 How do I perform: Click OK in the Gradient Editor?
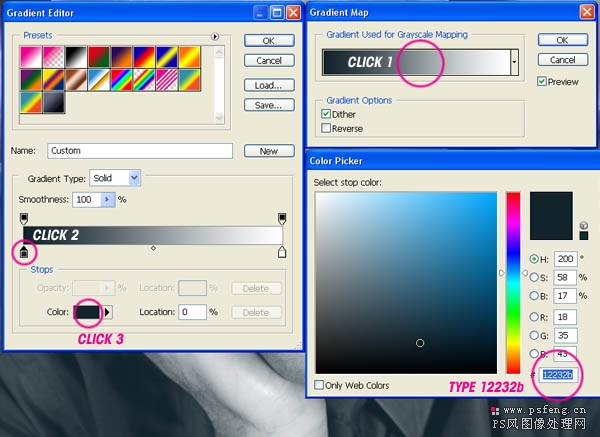coord(269,41)
